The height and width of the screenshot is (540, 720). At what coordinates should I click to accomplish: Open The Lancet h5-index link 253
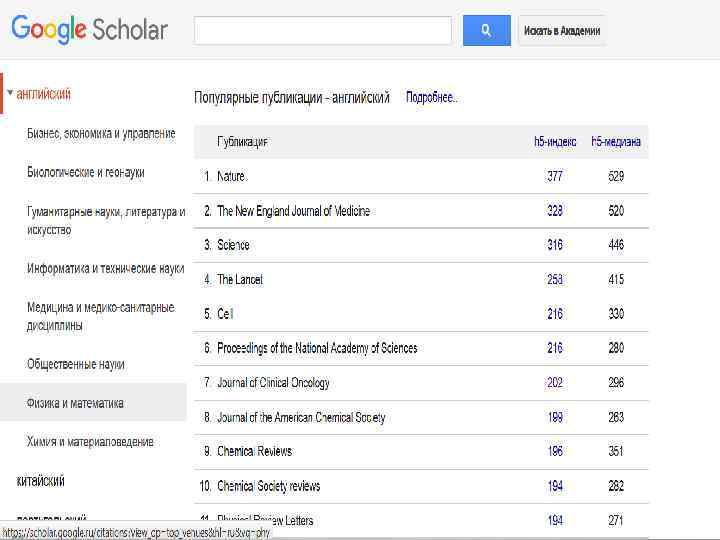coord(555,280)
